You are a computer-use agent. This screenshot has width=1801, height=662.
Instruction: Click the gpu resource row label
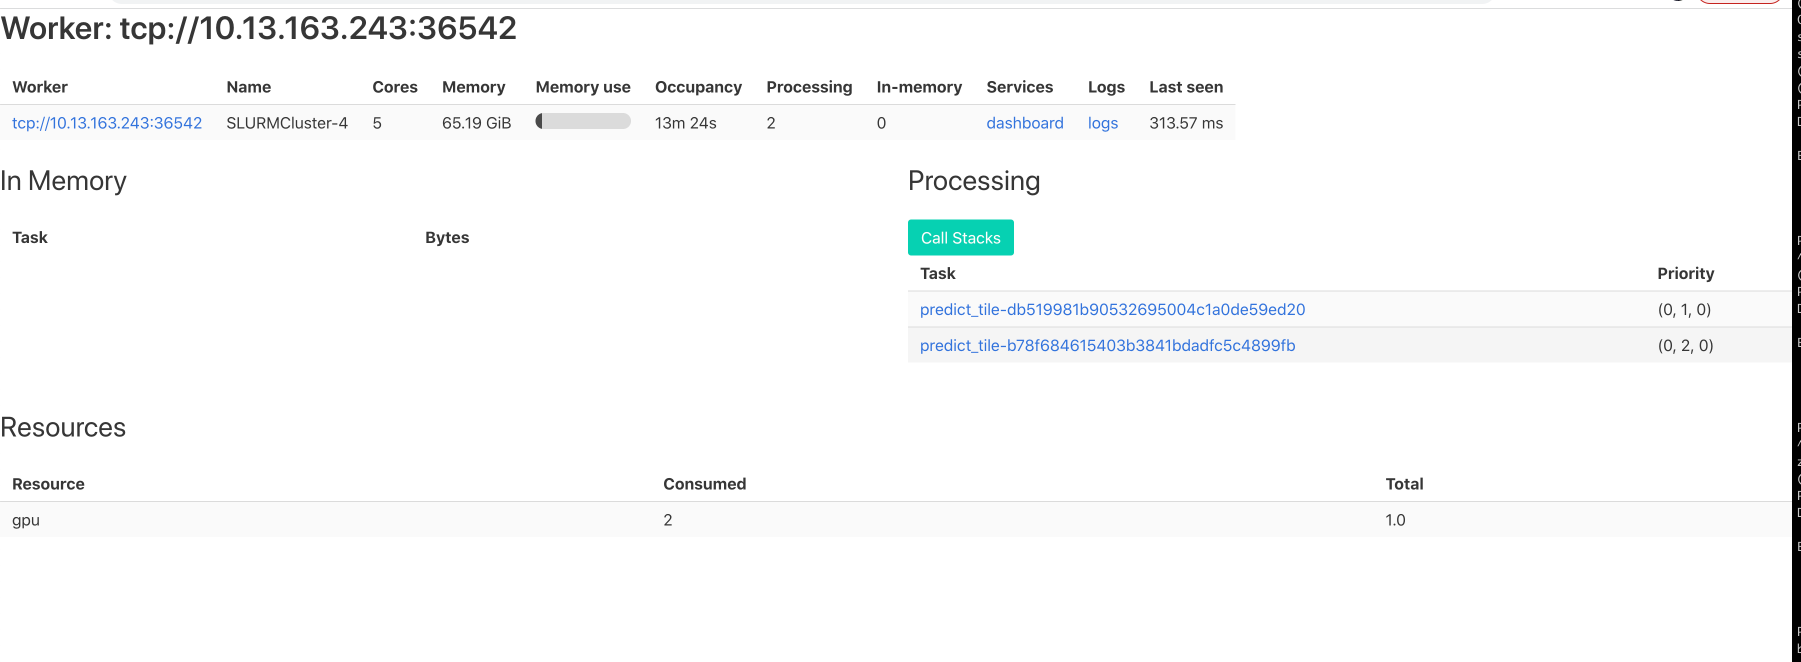click(x=26, y=521)
